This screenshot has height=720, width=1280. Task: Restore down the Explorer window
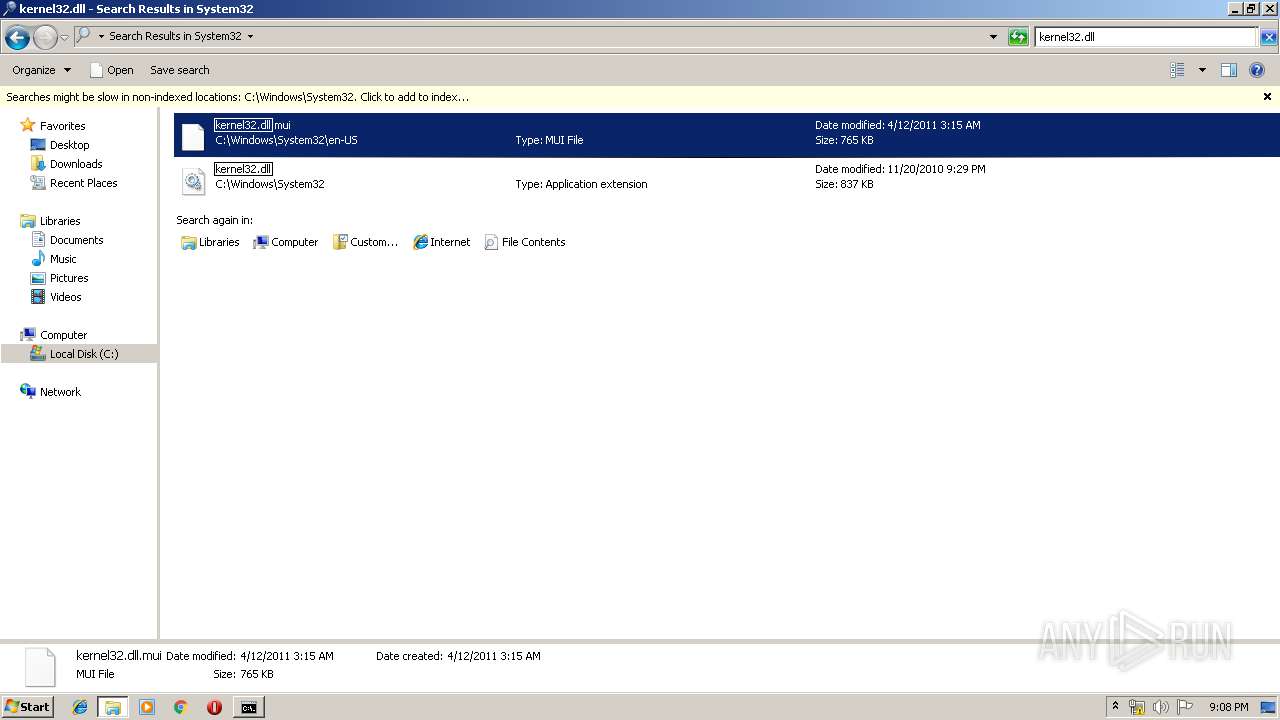pos(1250,9)
